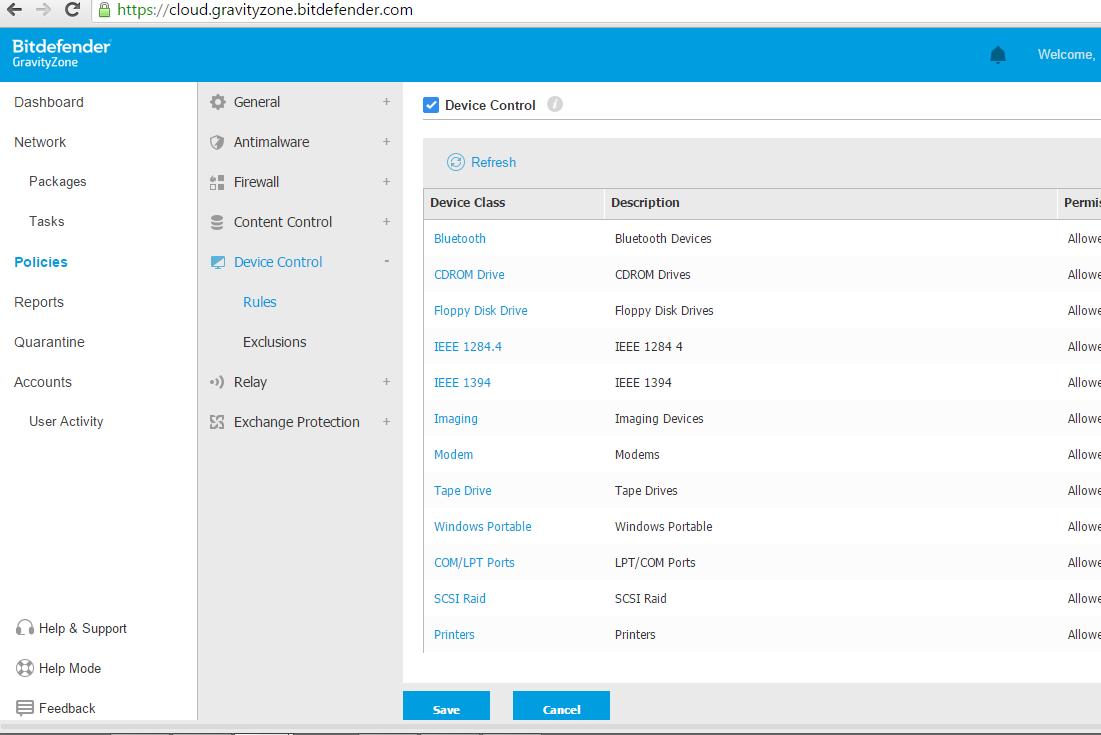The image size is (1101, 735).
Task: Click the 'Imaging Devices' description cell
Action: click(x=659, y=419)
